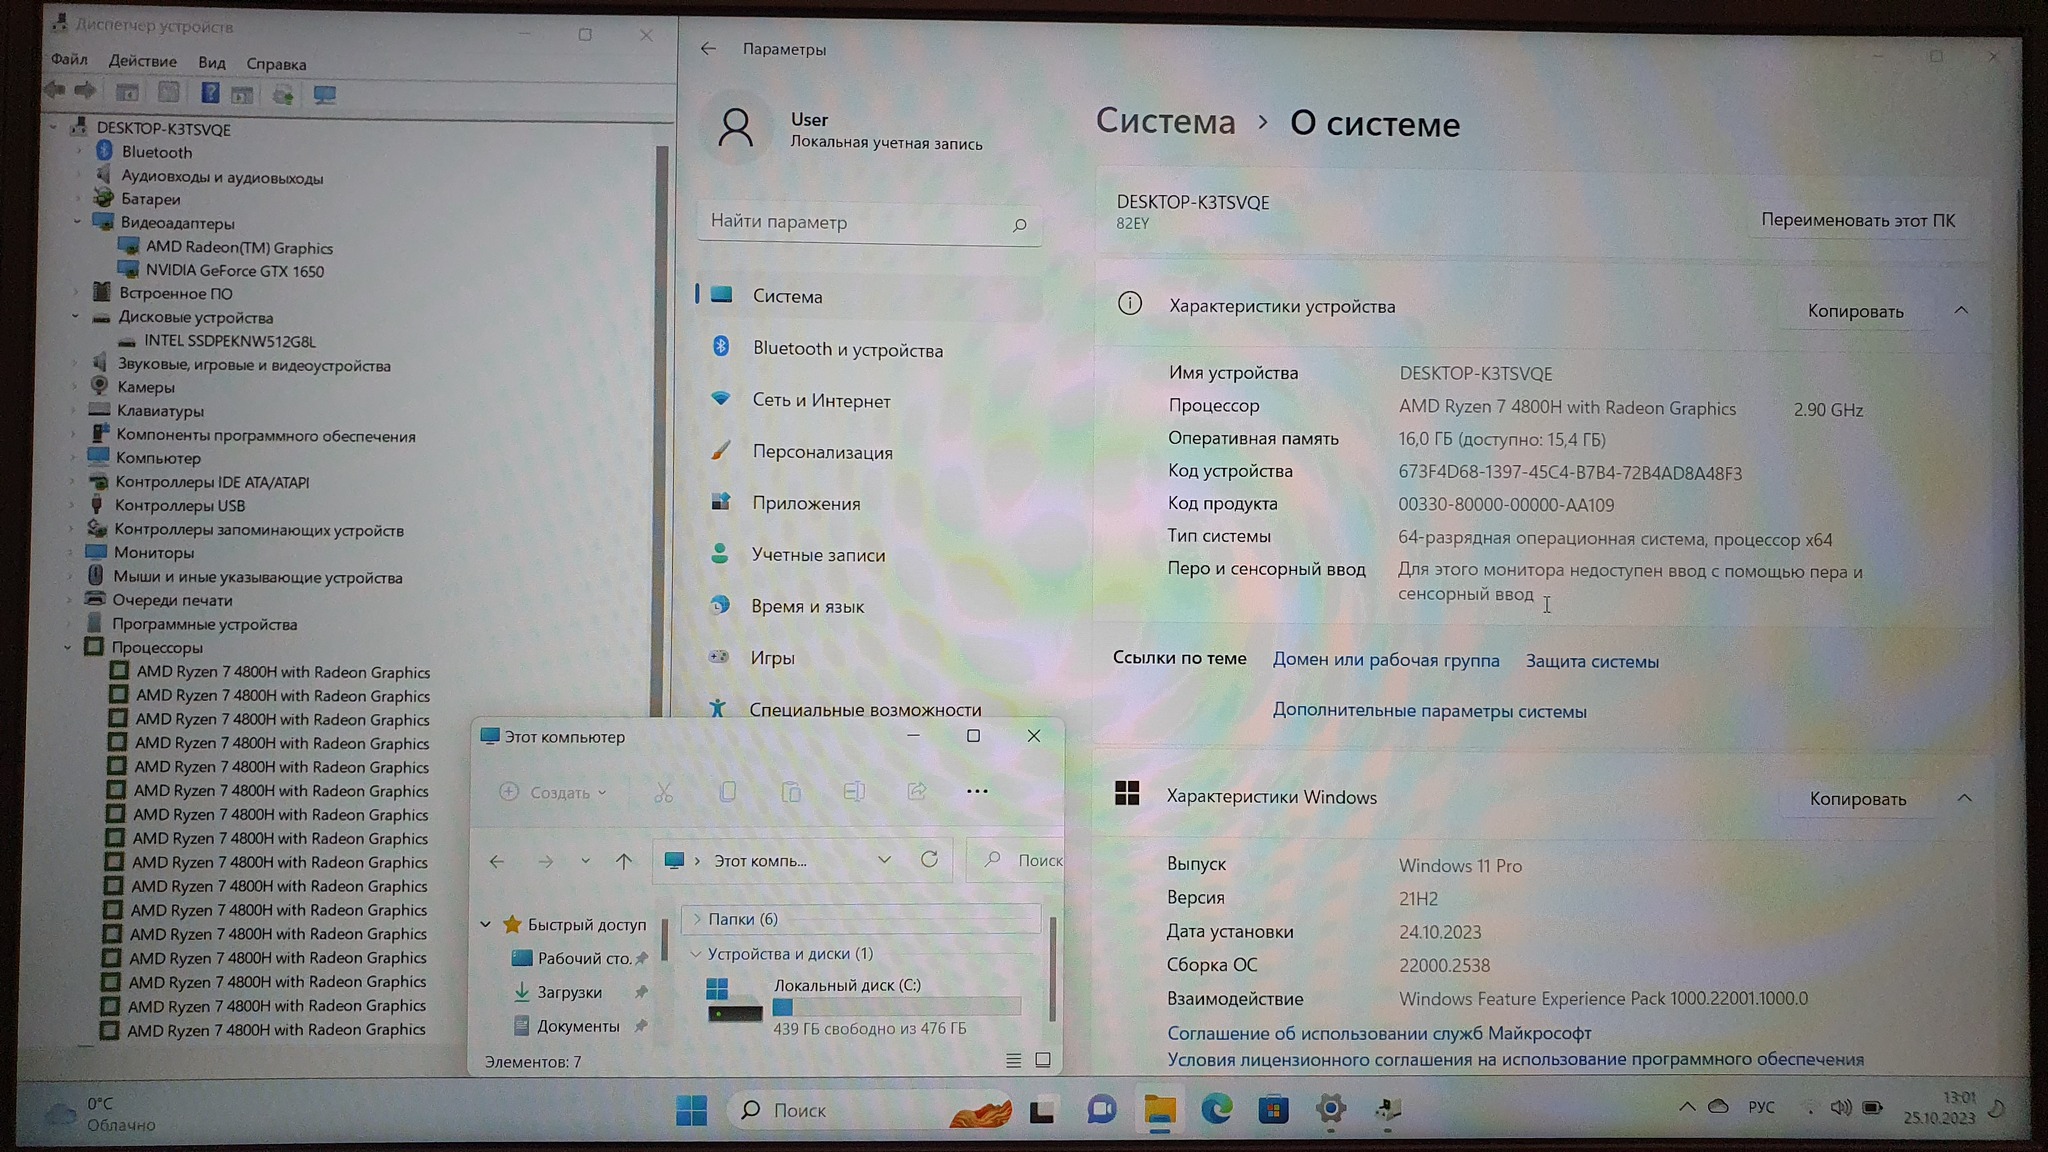Click the Windows Start button on taskbar
This screenshot has width=2048, height=1152.
691,1110
